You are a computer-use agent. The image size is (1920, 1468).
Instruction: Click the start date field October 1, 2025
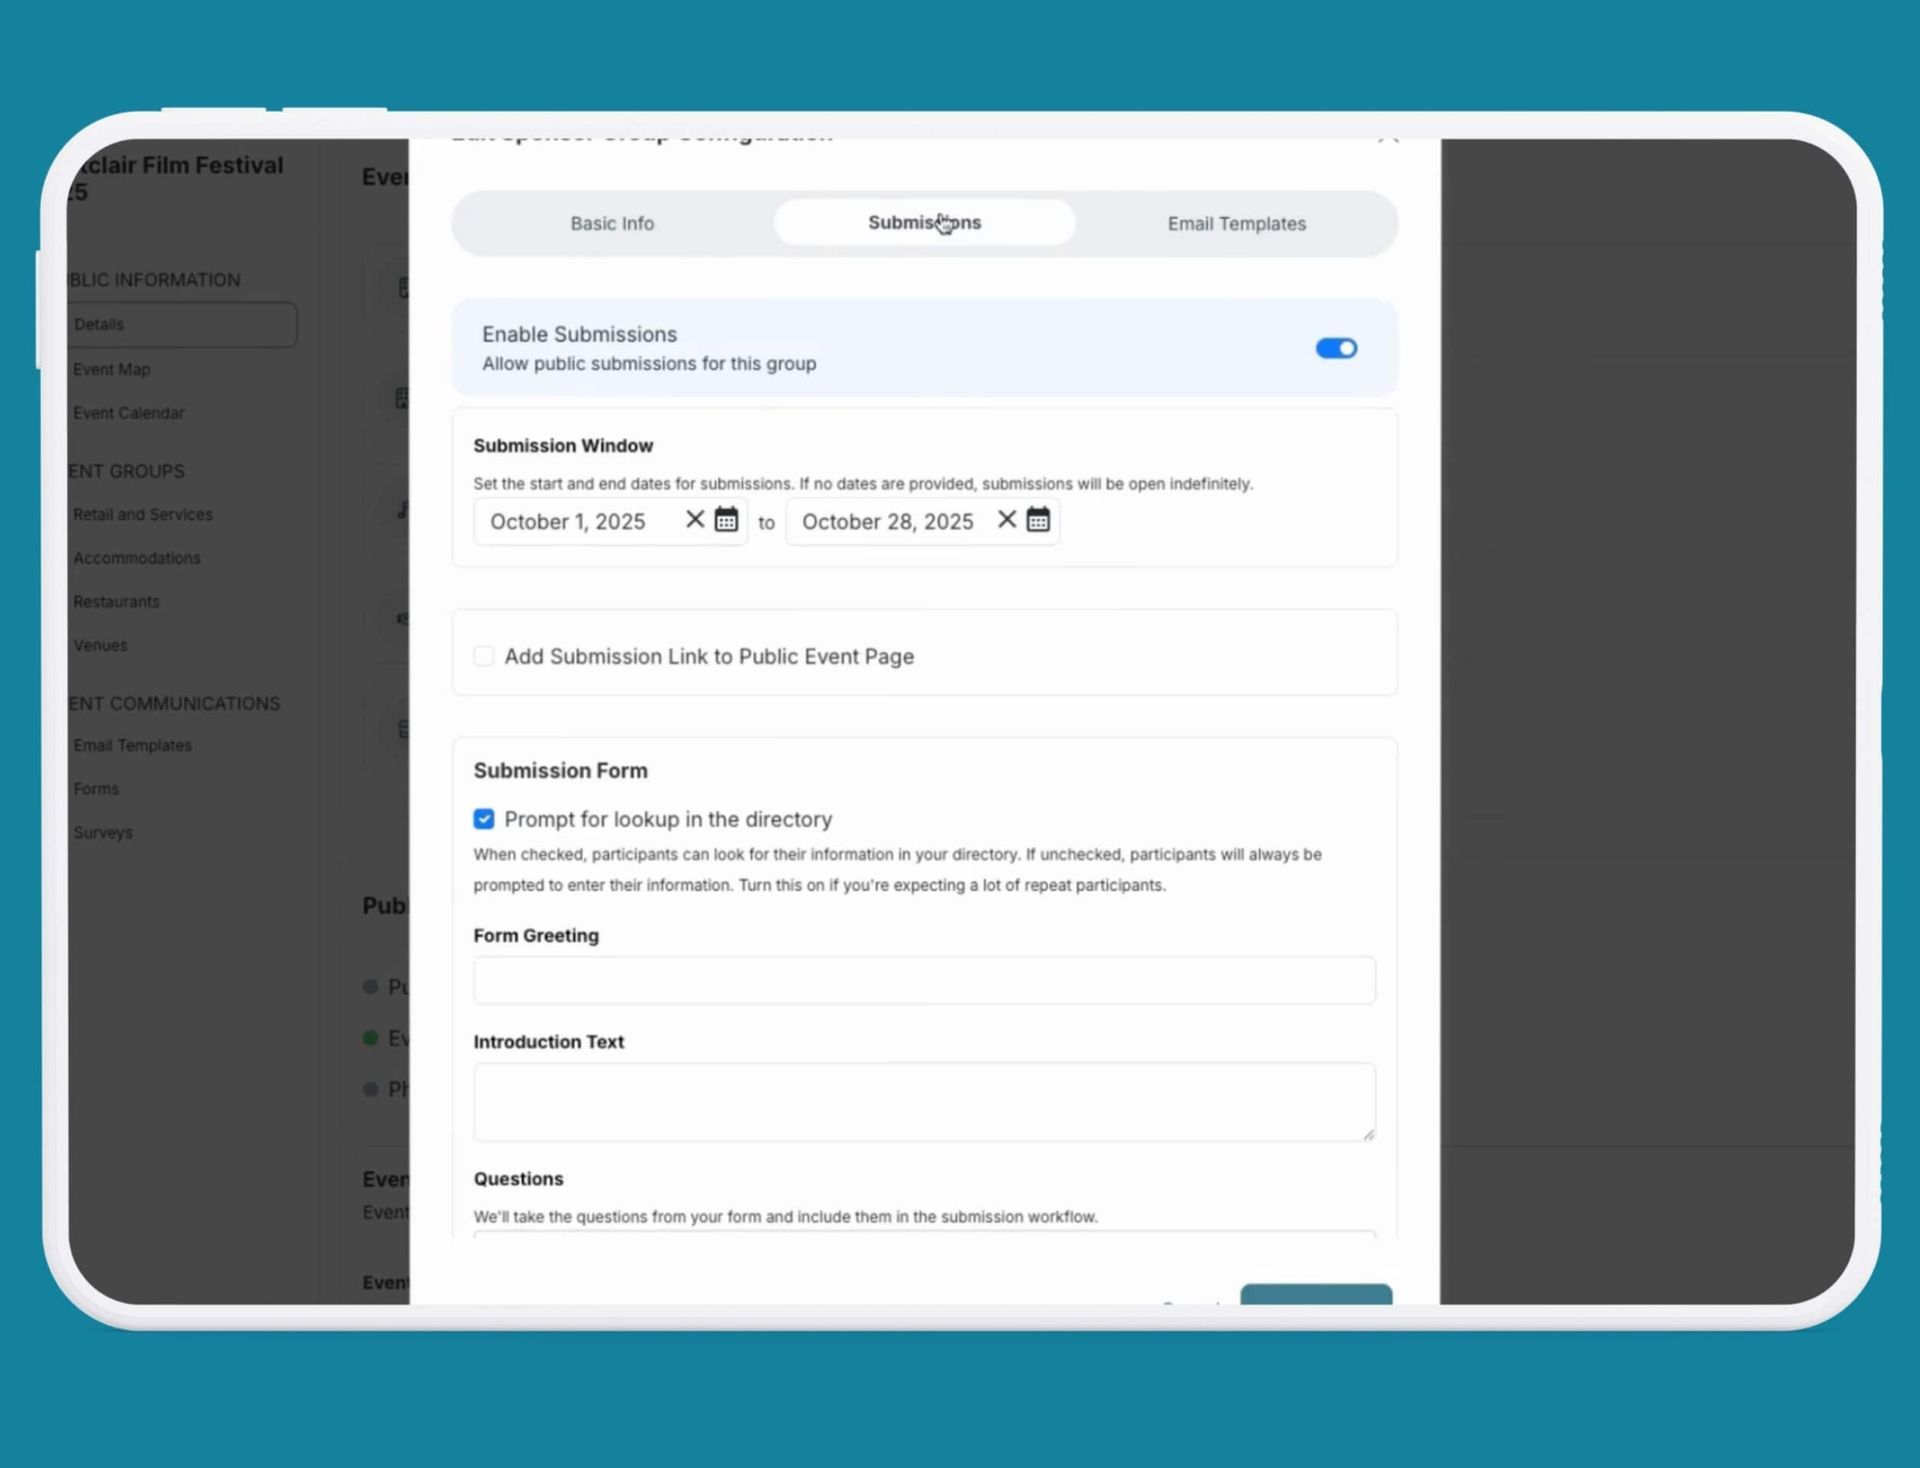point(611,521)
